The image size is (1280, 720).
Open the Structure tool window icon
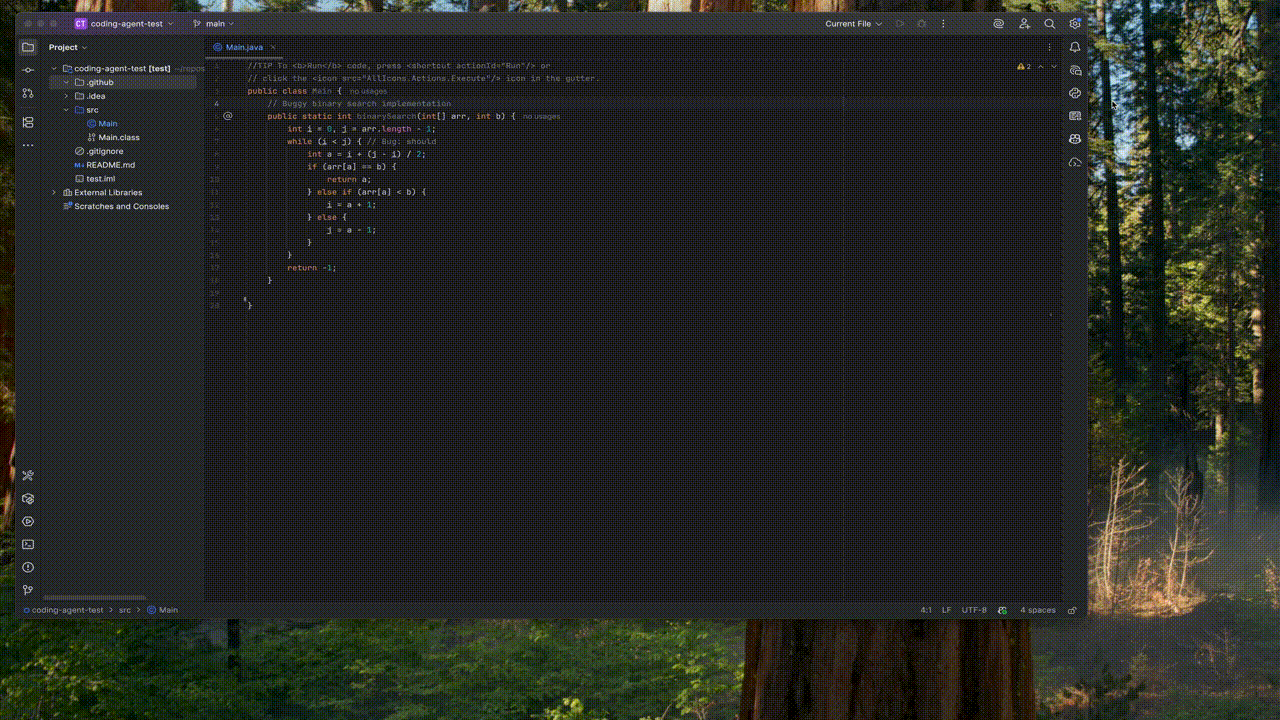(27, 120)
